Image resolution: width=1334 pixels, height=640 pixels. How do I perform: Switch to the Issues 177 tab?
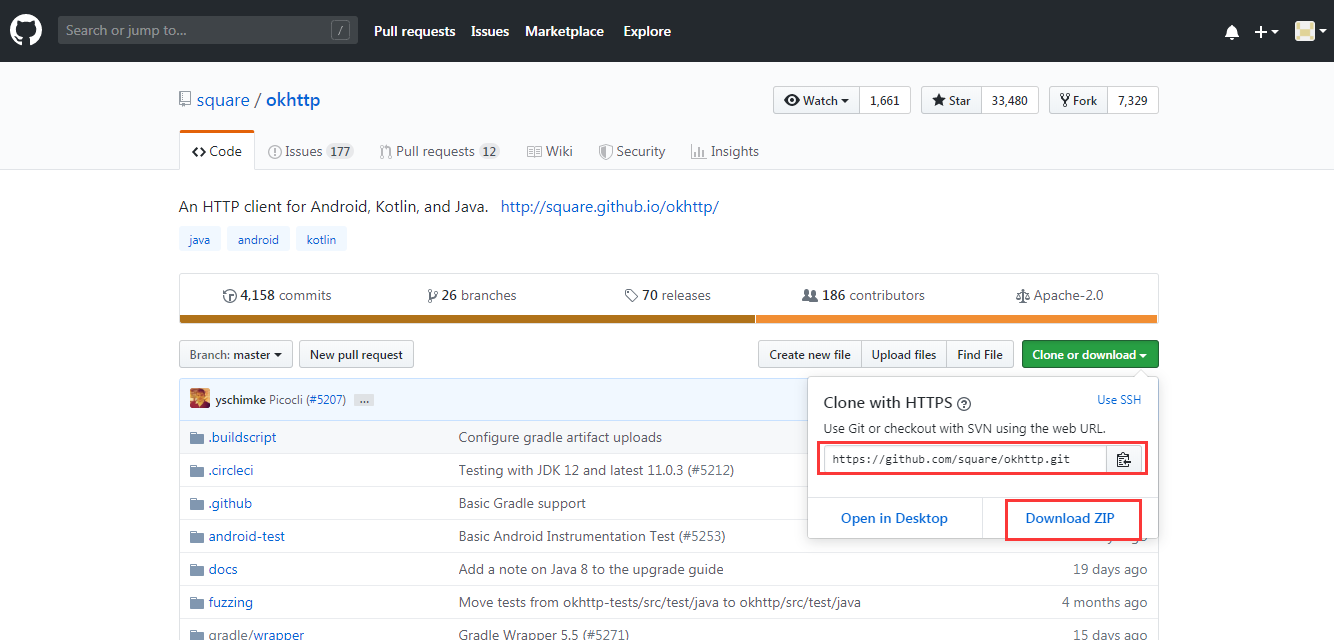pyautogui.click(x=310, y=151)
